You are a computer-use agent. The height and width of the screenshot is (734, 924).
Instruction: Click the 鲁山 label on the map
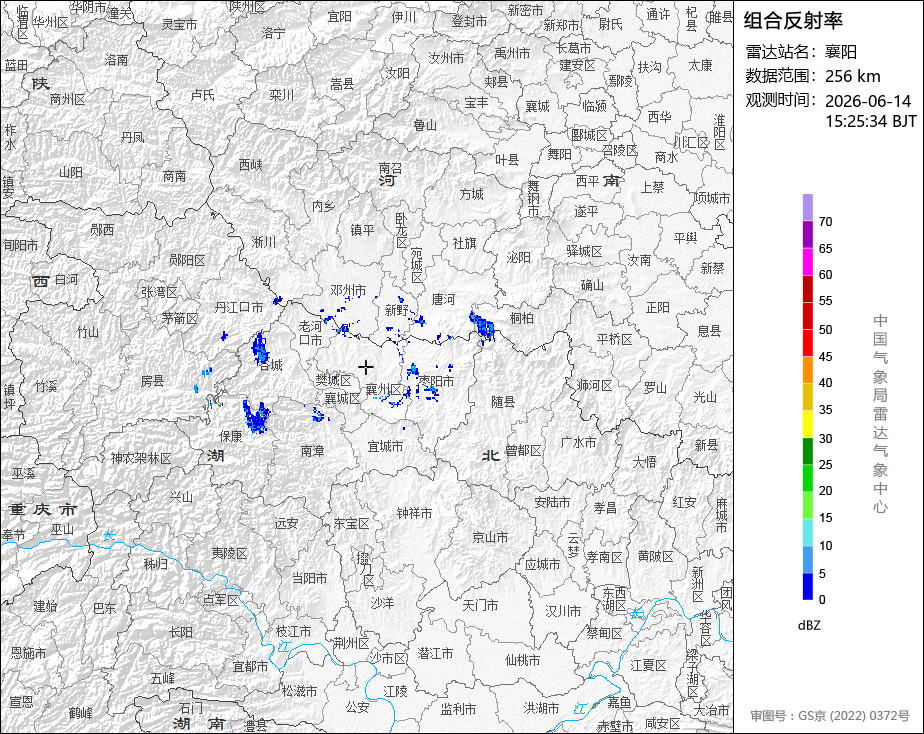click(x=425, y=125)
